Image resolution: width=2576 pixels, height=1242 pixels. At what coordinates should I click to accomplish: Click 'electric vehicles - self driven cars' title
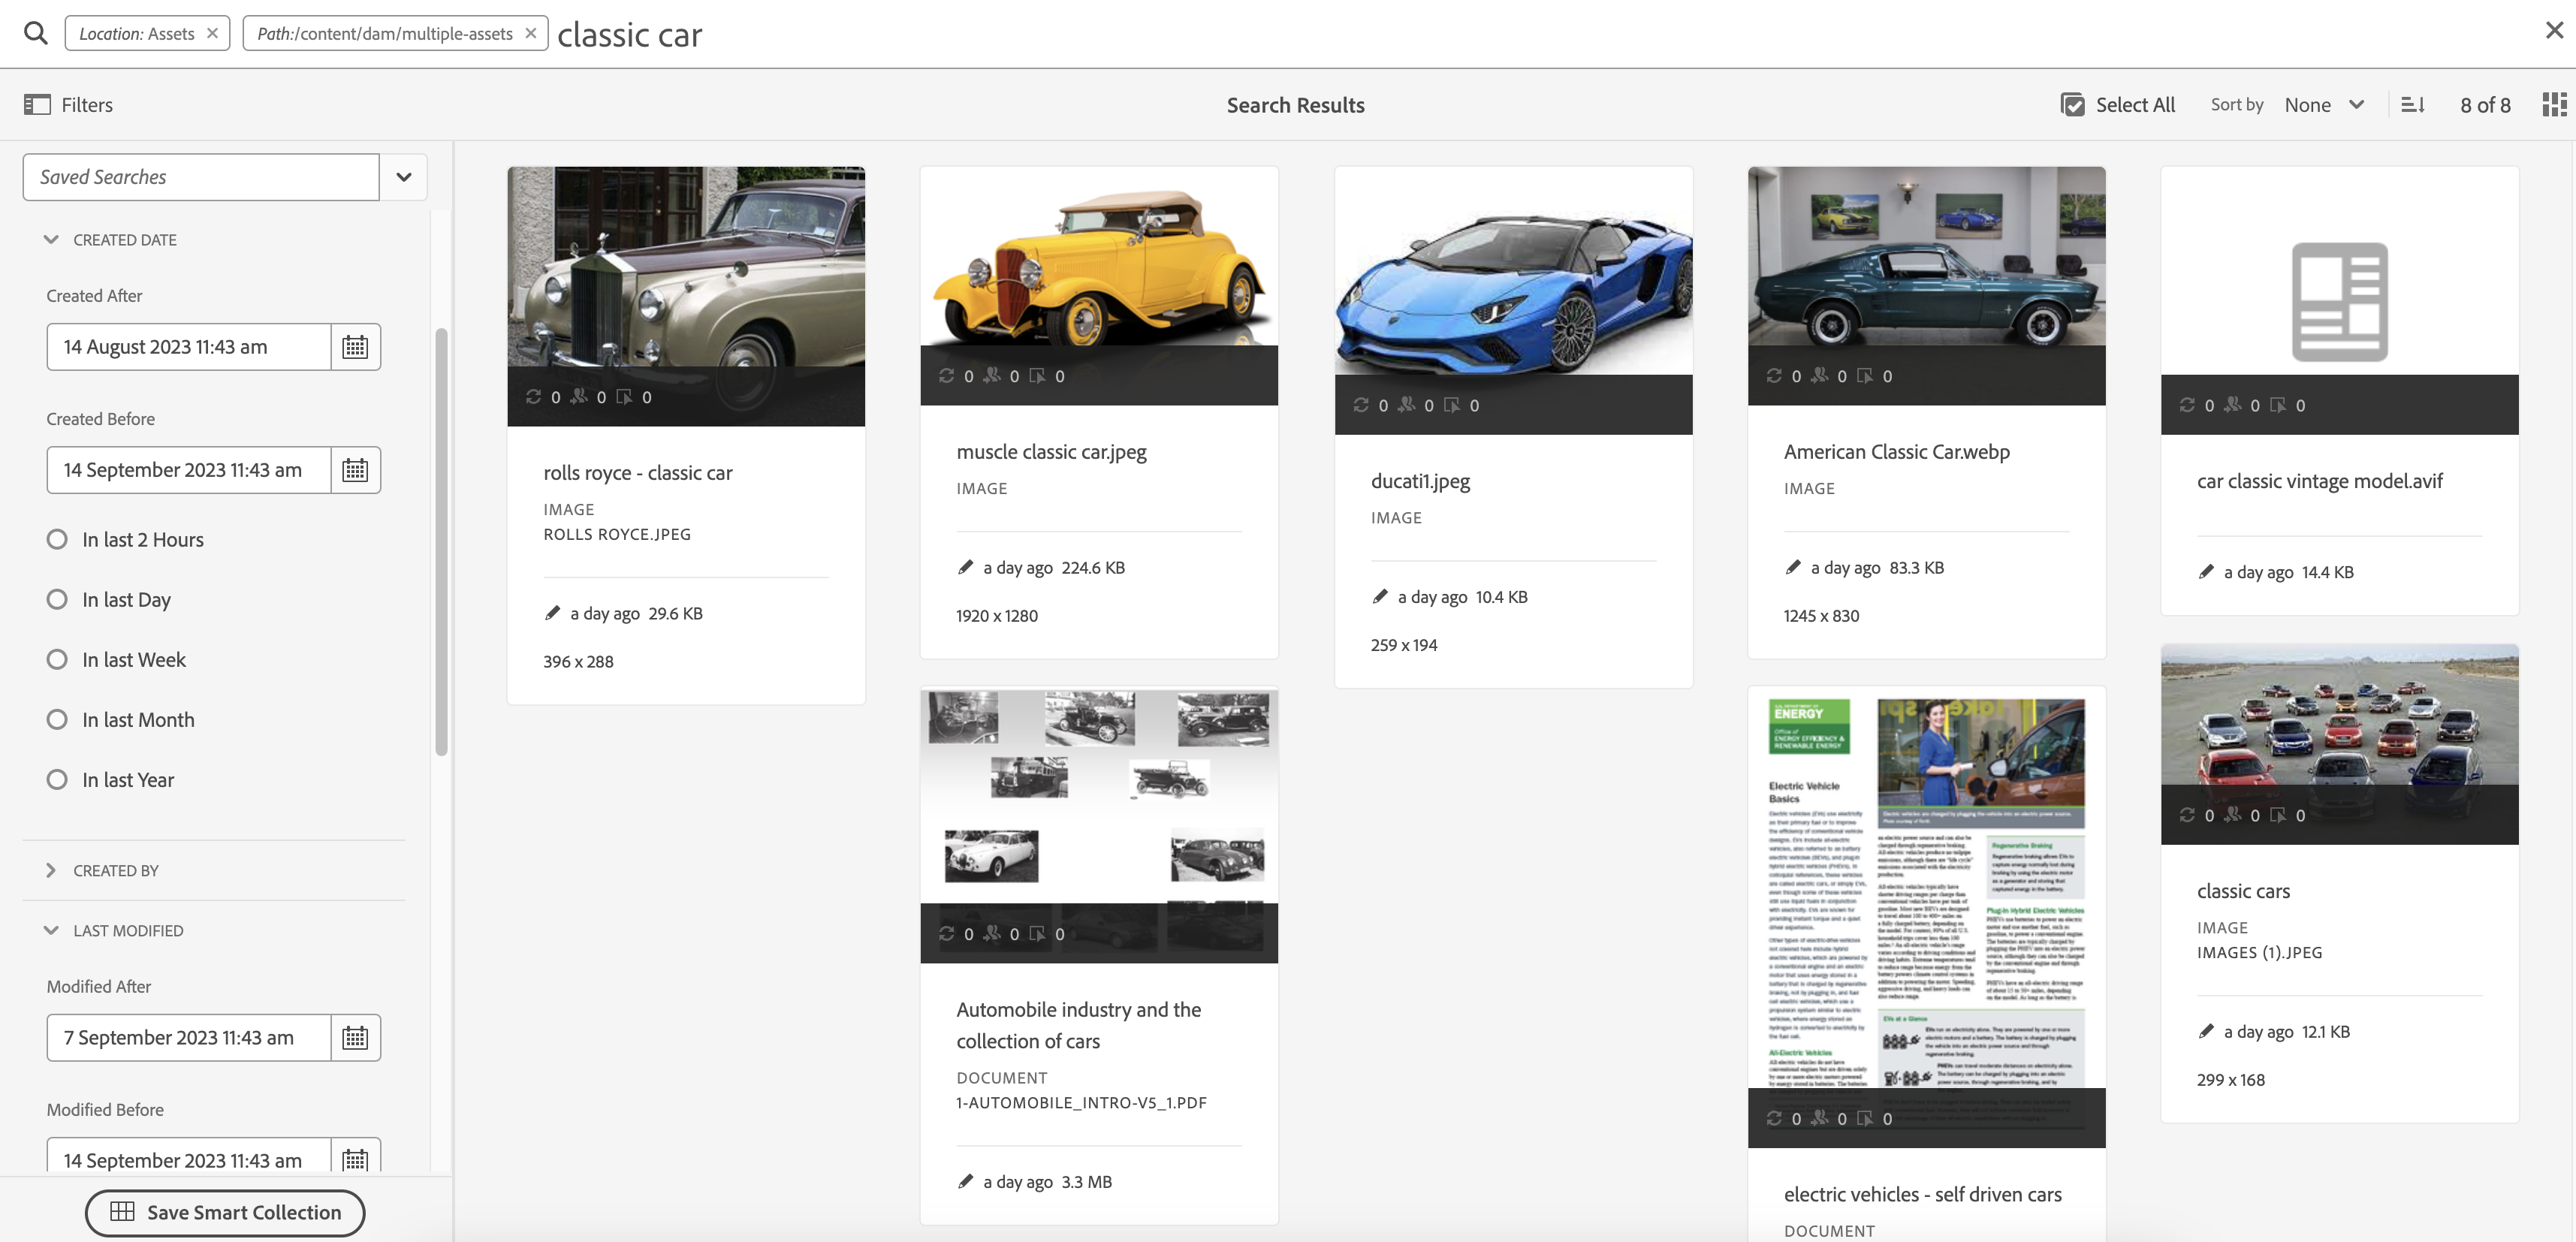(x=1922, y=1193)
